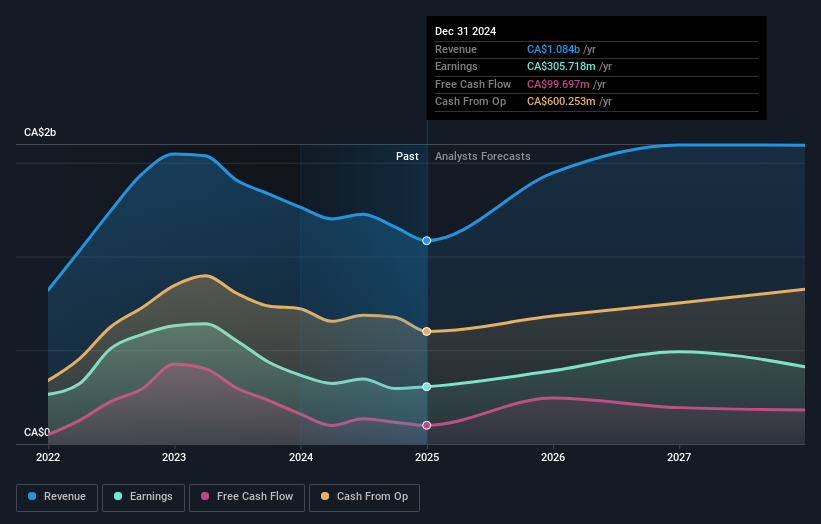821x524 pixels.
Task: Click the Analysts Forecasts label
Action: [x=483, y=157]
